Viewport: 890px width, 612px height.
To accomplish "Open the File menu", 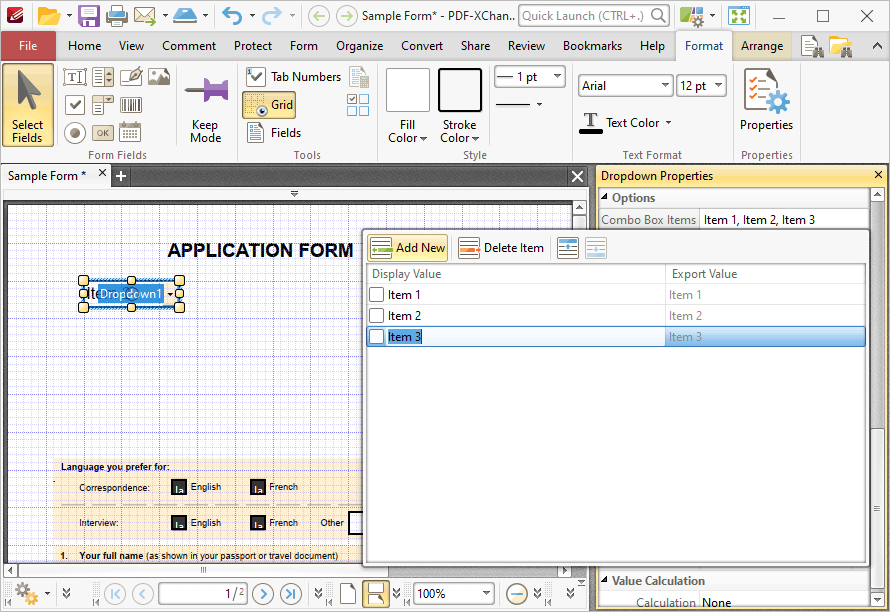I will click(28, 46).
